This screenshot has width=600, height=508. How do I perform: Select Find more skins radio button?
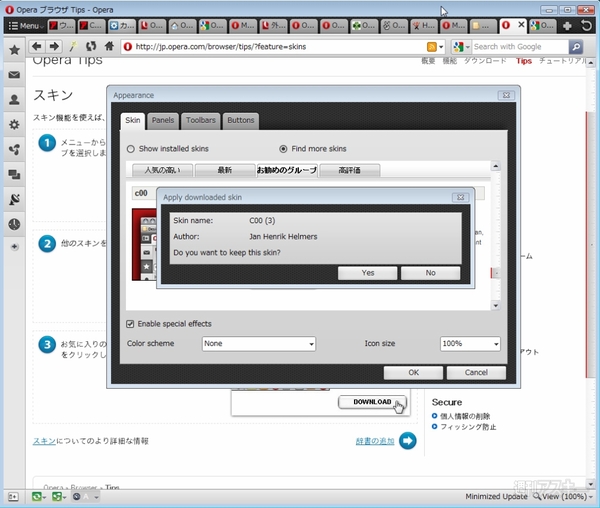[x=283, y=149]
